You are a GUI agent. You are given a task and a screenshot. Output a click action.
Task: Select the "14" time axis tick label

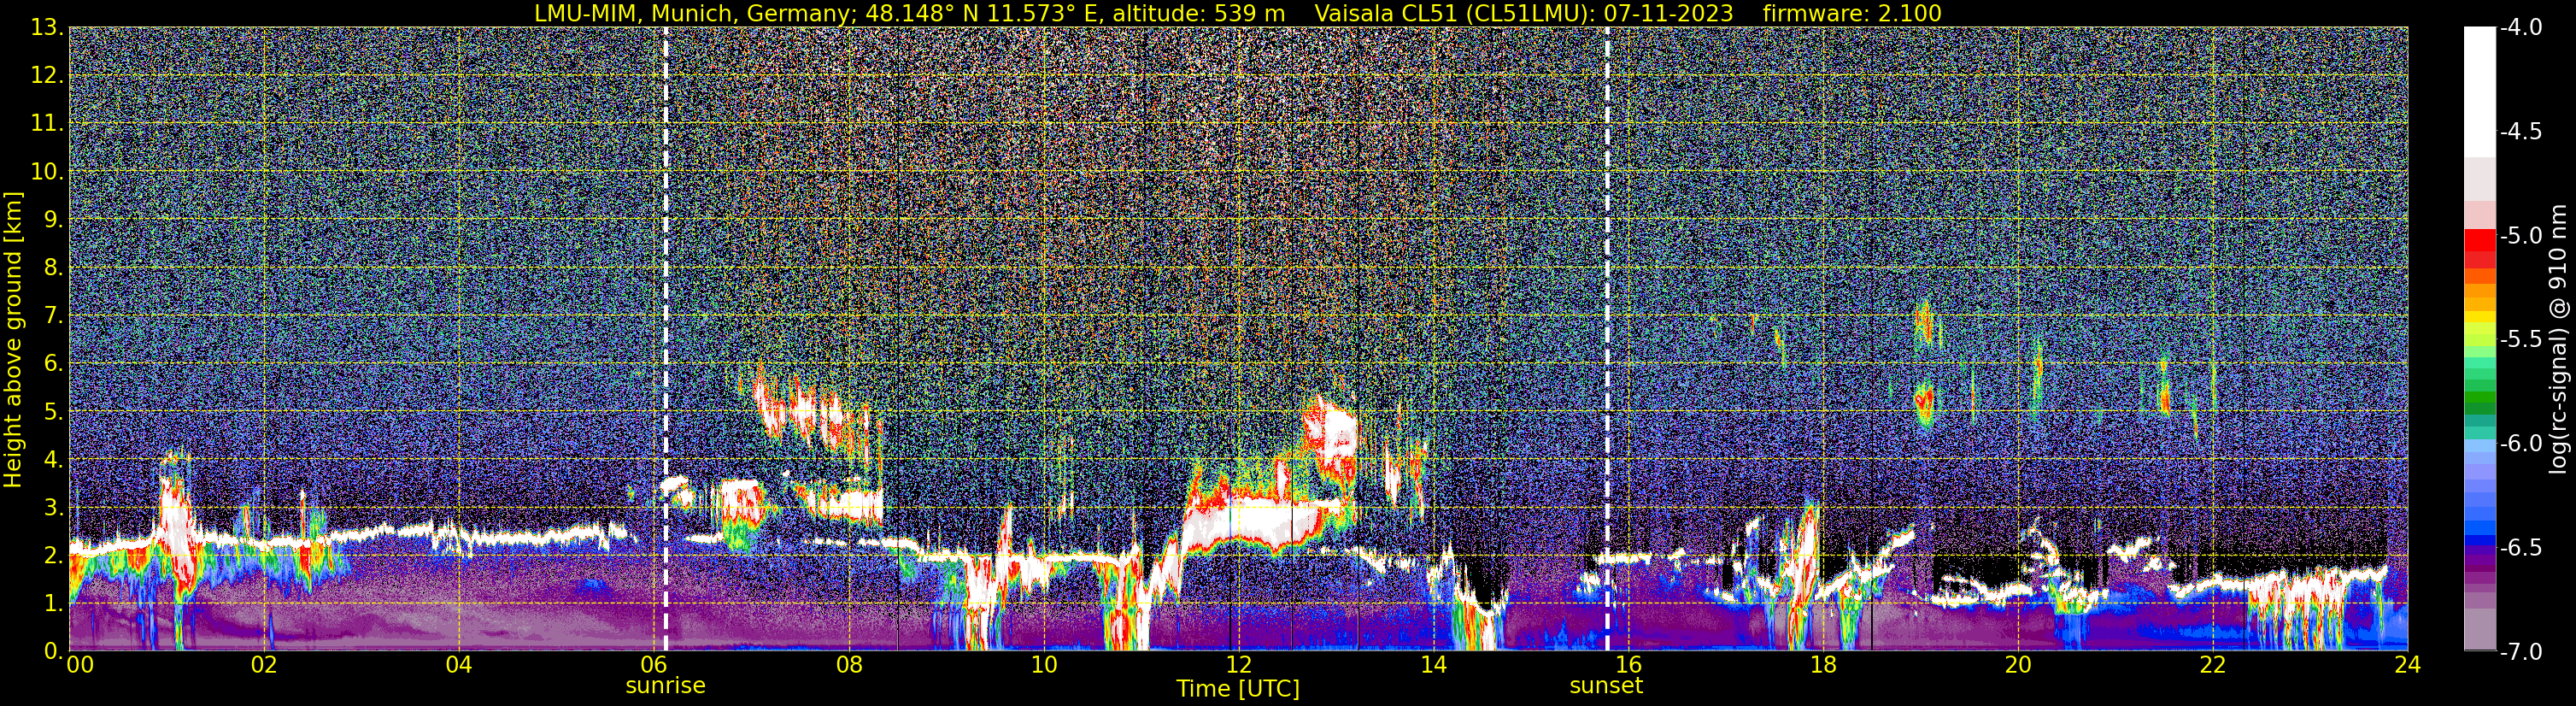pos(1433,665)
